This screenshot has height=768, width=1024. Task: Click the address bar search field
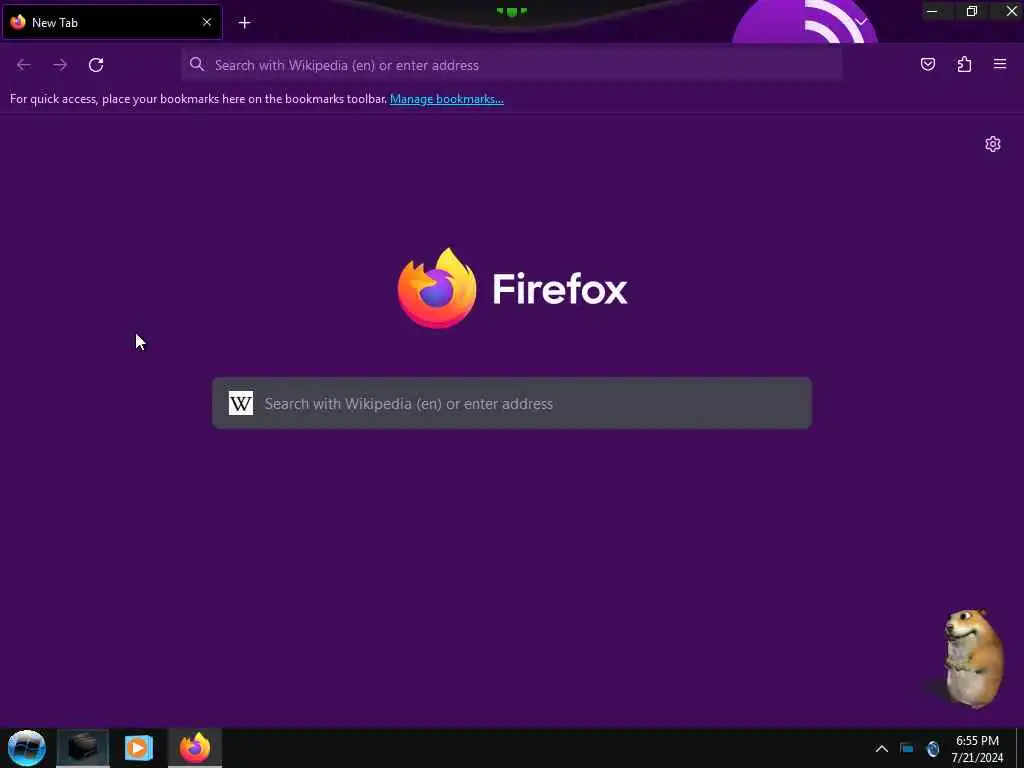[512, 65]
